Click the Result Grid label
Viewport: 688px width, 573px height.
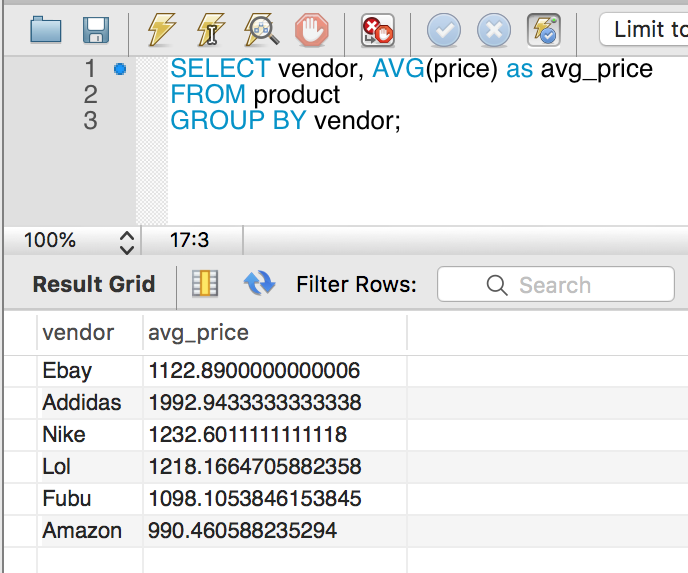coord(94,284)
